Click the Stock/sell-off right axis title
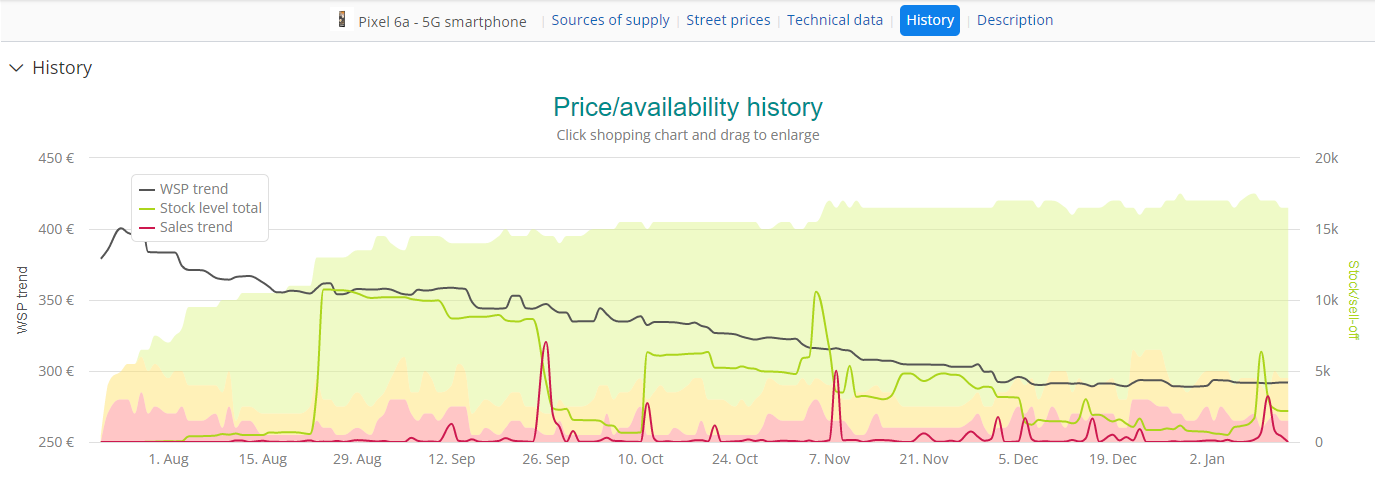Image resolution: width=1375 pixels, height=488 pixels. (1352, 299)
